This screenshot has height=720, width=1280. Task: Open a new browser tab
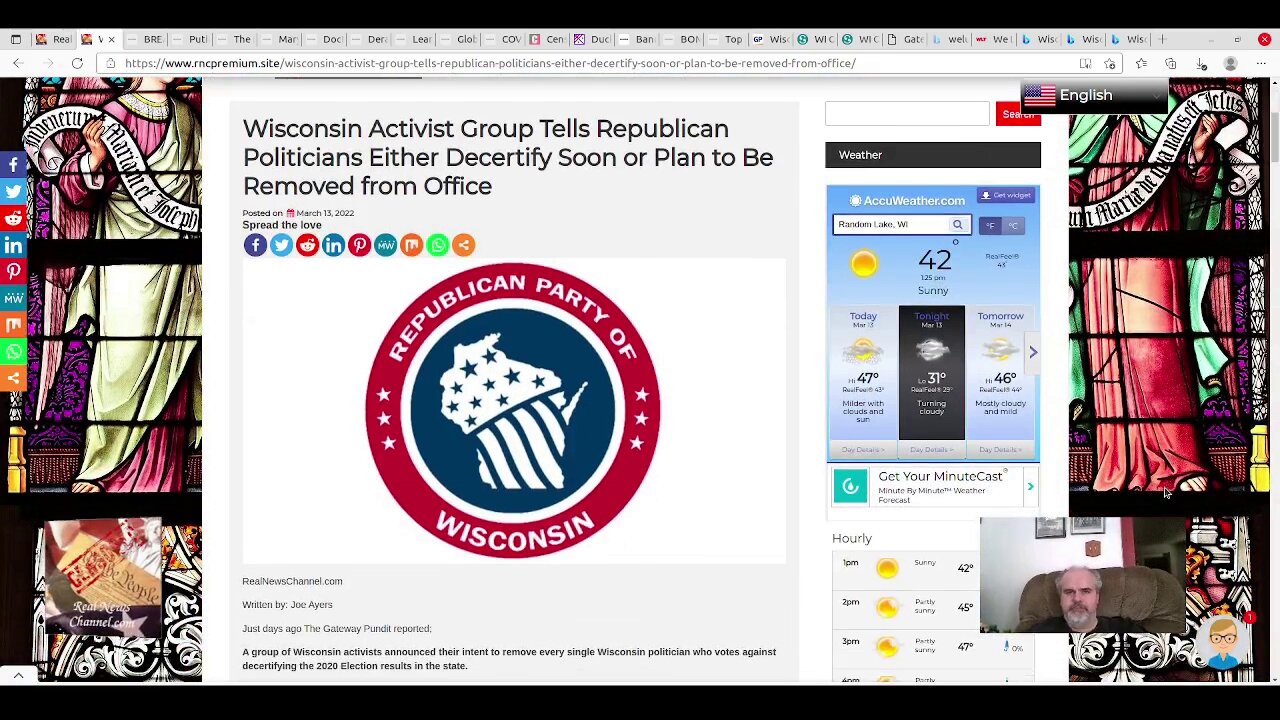[x=1162, y=39]
